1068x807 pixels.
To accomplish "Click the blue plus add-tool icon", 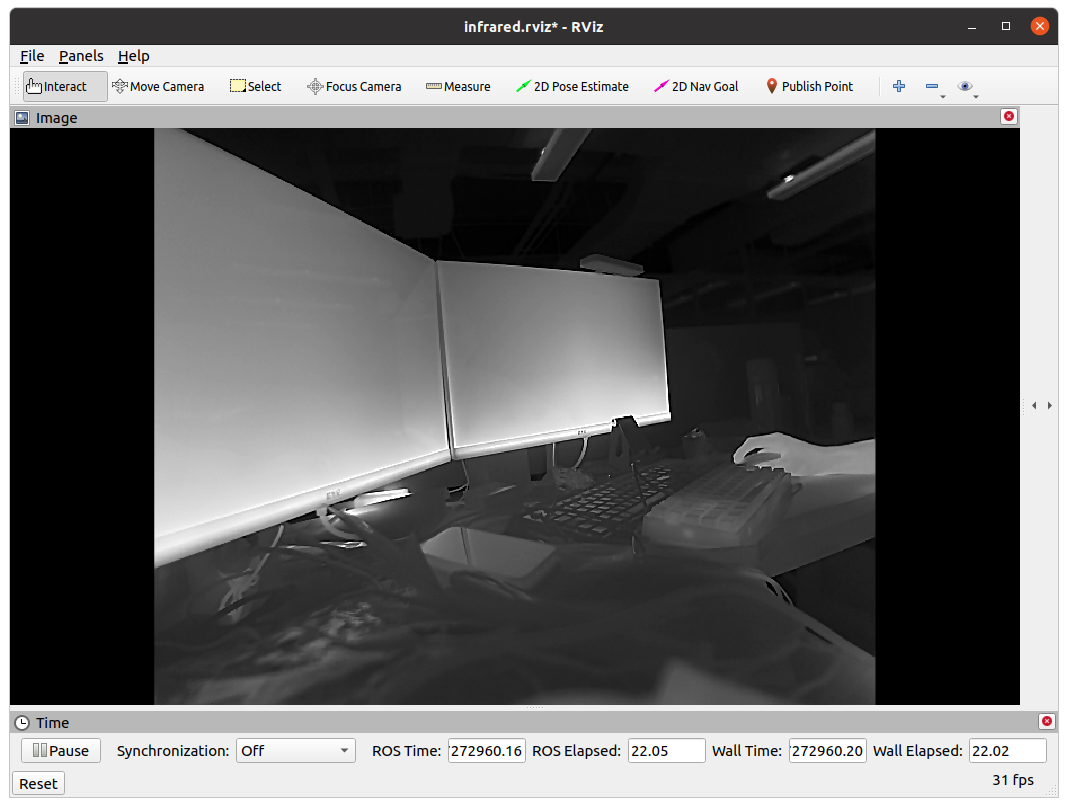I will coord(899,86).
